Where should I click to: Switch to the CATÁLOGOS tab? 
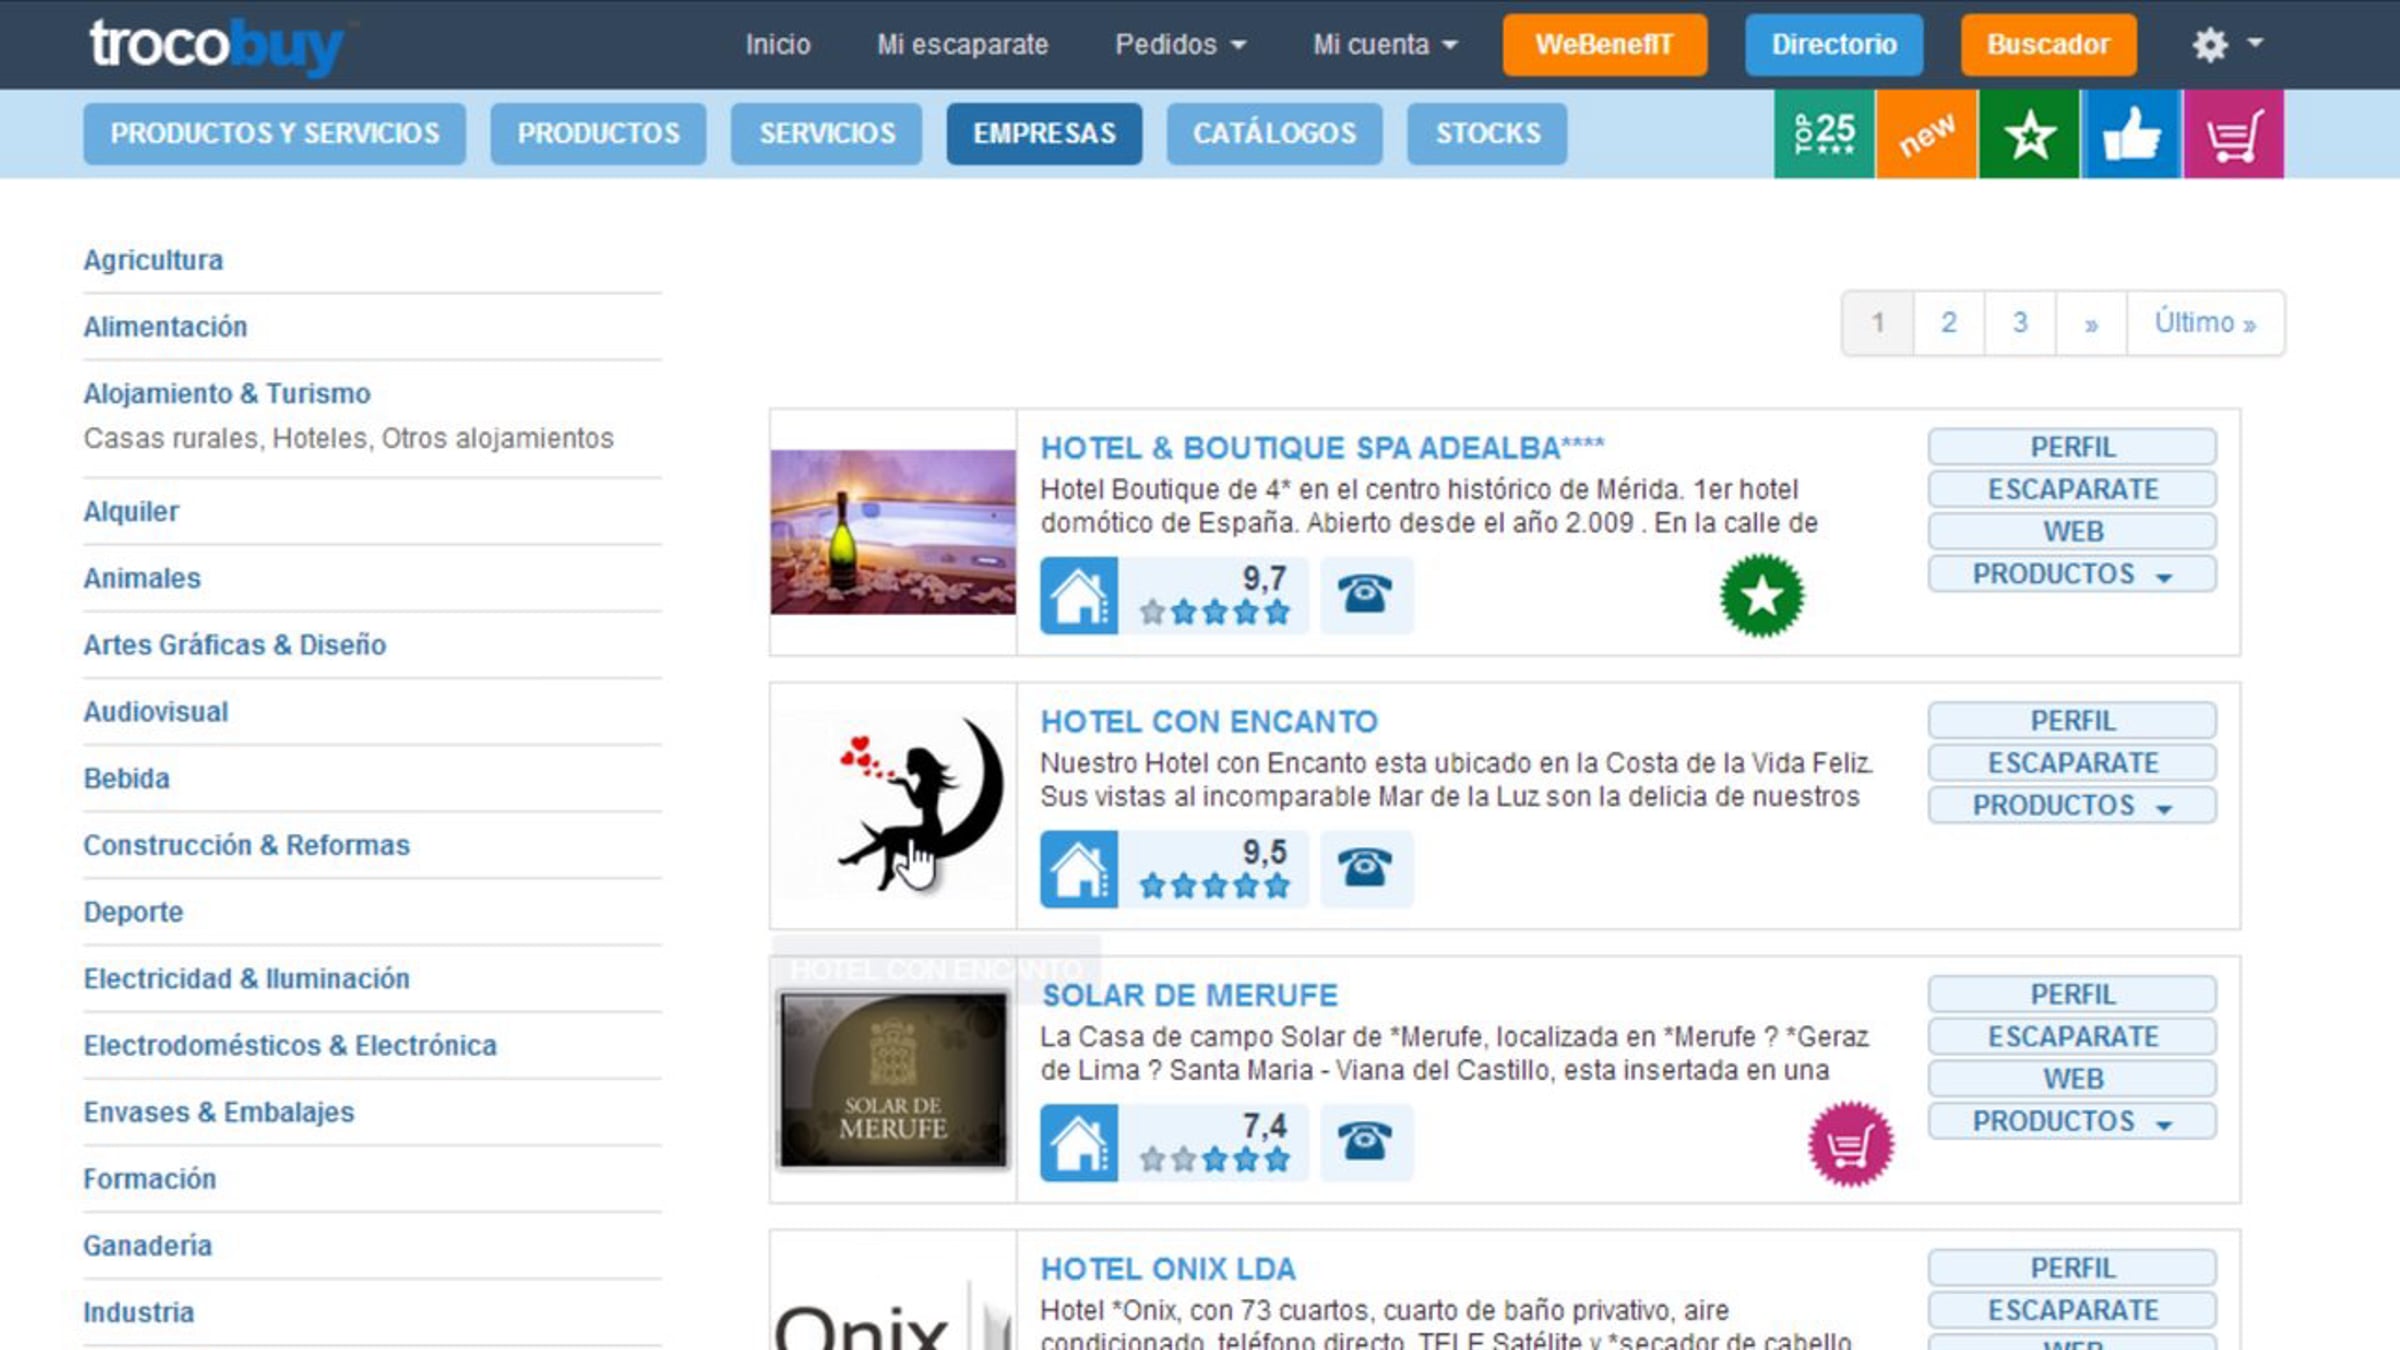(x=1274, y=133)
